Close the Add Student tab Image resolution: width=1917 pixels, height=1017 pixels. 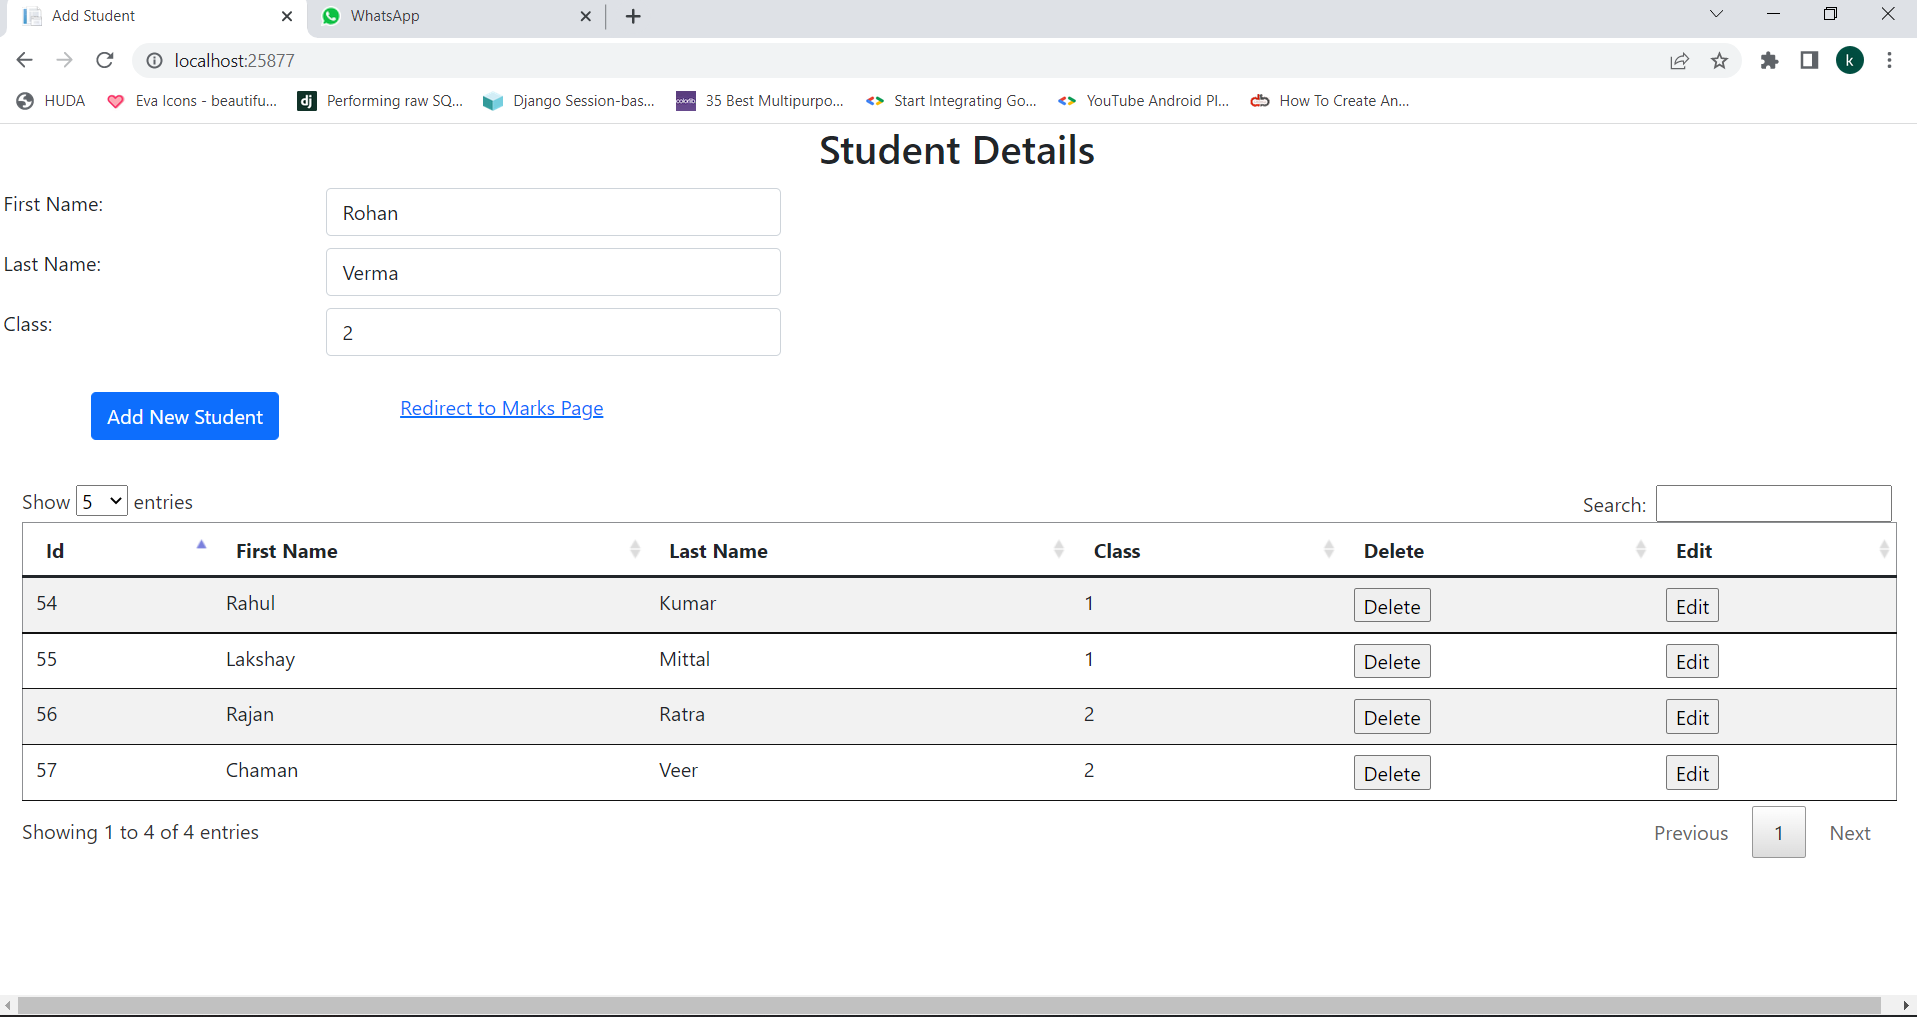[287, 16]
